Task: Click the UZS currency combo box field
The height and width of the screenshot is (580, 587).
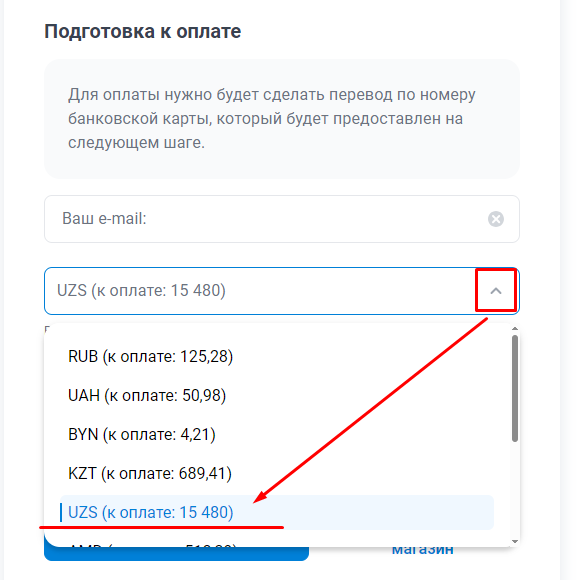Action: [282, 291]
